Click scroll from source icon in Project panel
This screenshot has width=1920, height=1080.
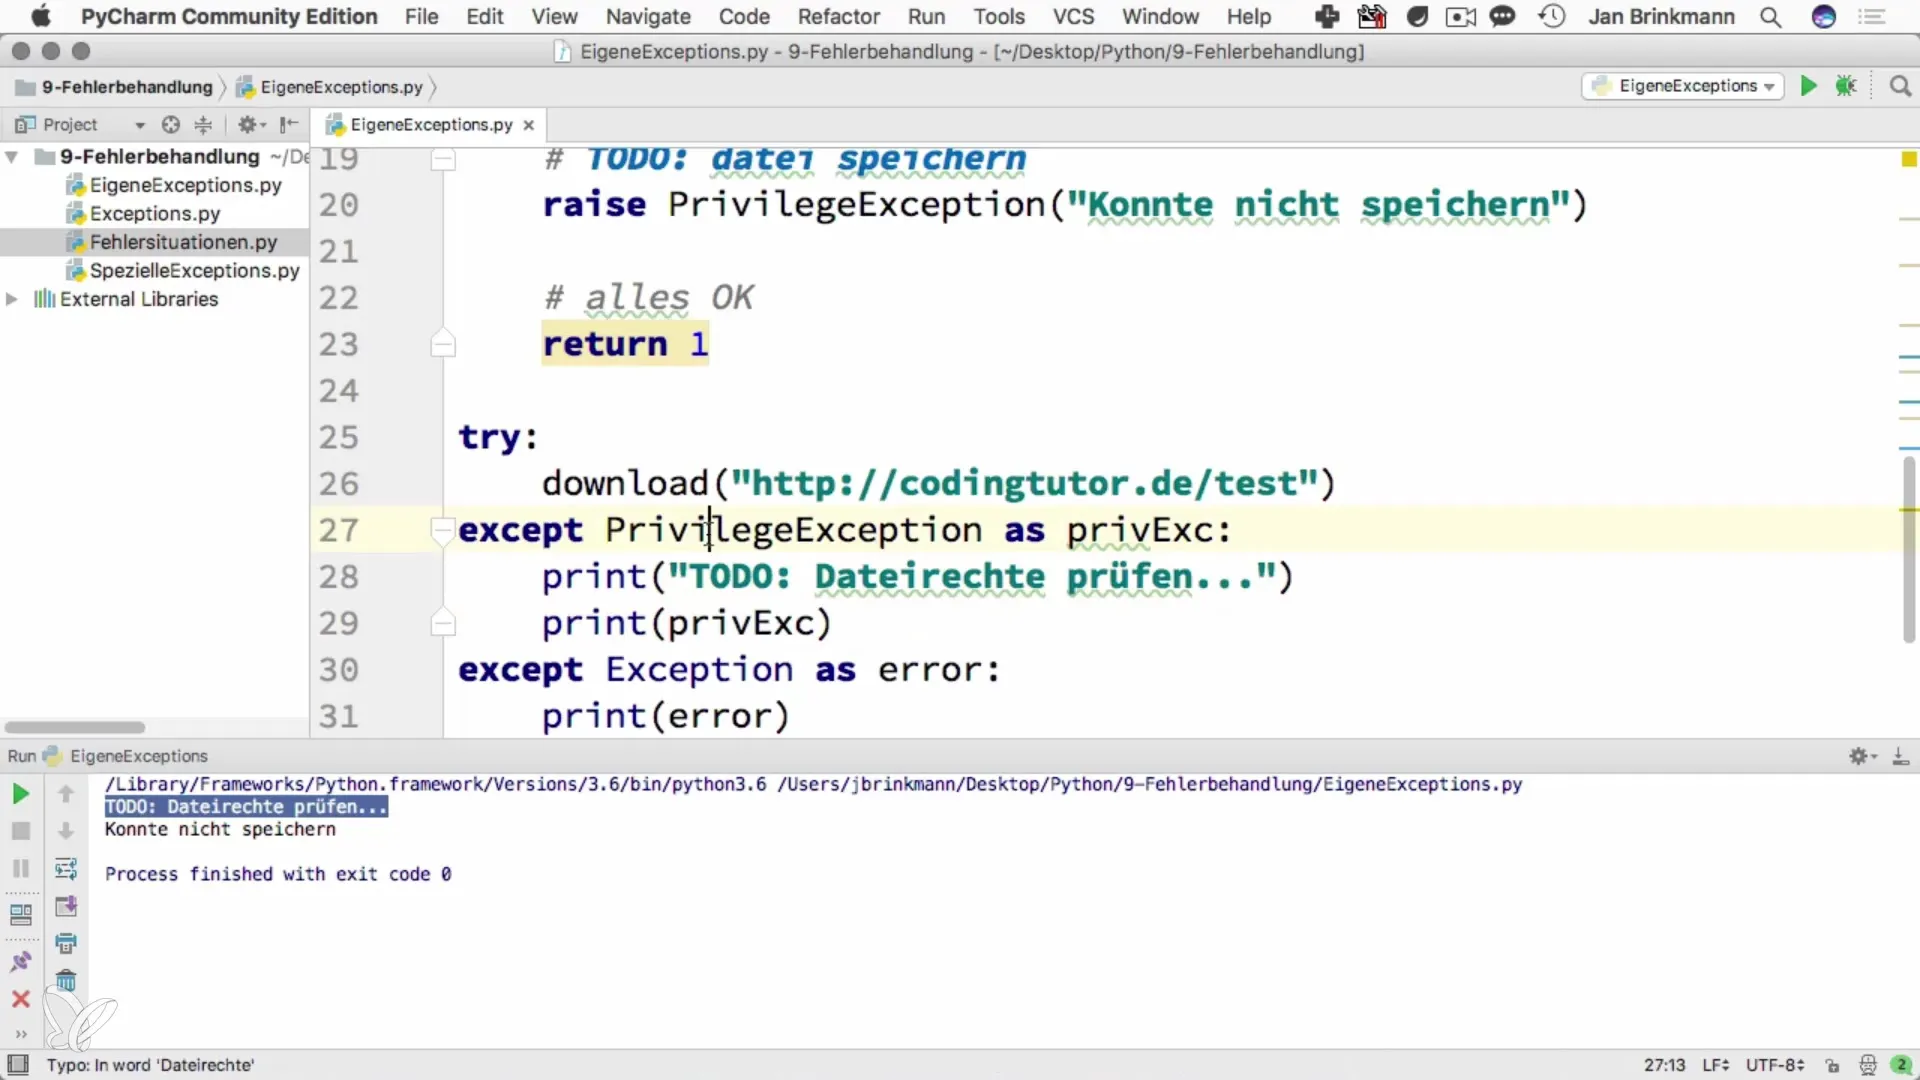(x=171, y=125)
